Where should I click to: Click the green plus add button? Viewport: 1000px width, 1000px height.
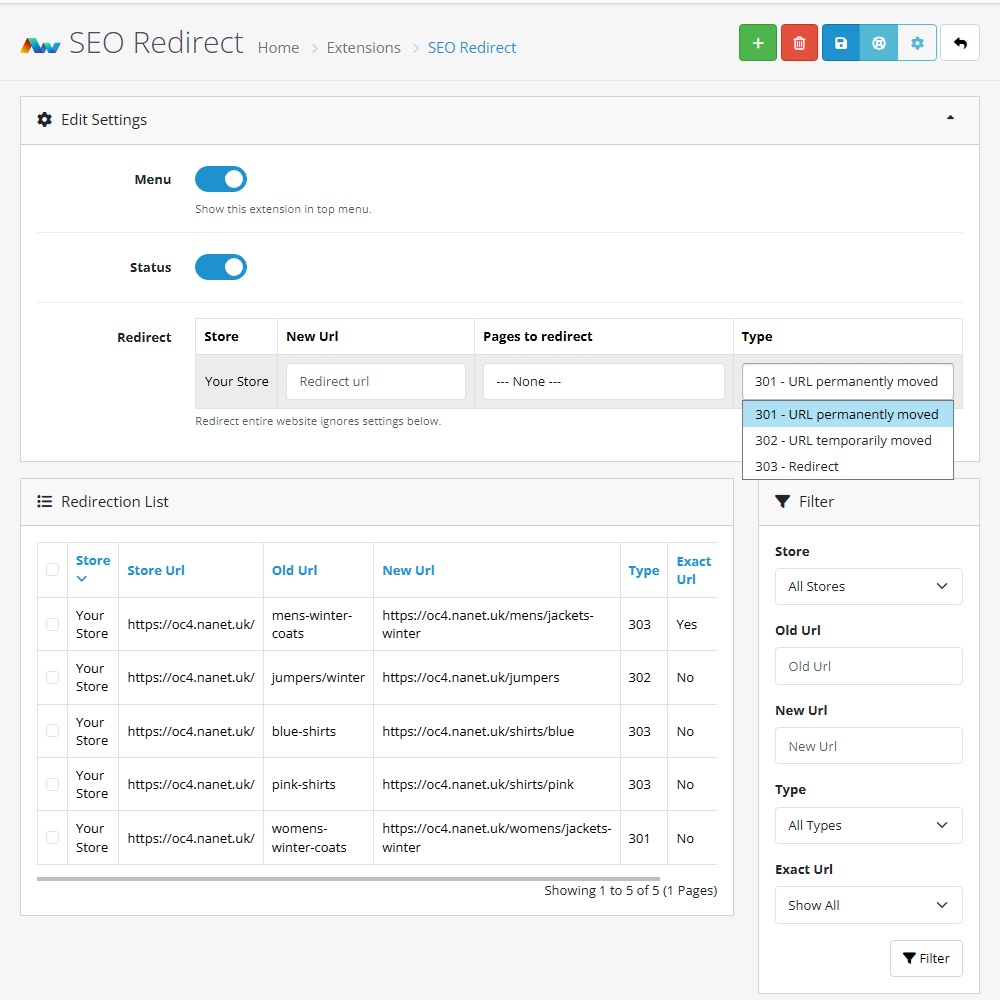[757, 43]
